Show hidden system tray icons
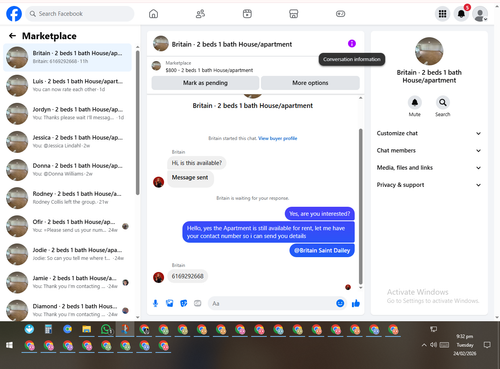Viewport: 500px width, 369px height. [x=424, y=345]
